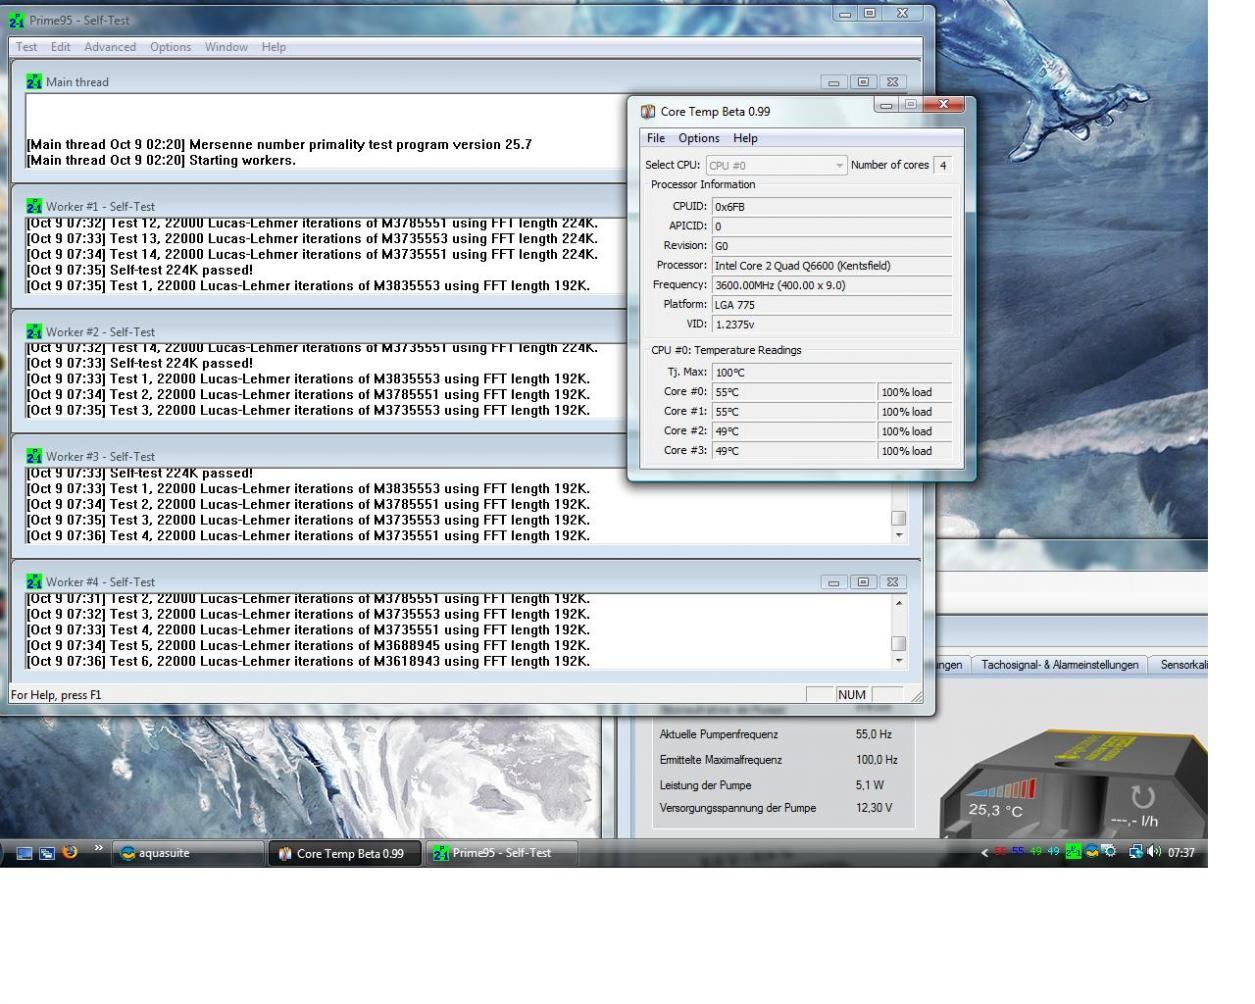Open the Prime95 Options menu

click(x=171, y=47)
